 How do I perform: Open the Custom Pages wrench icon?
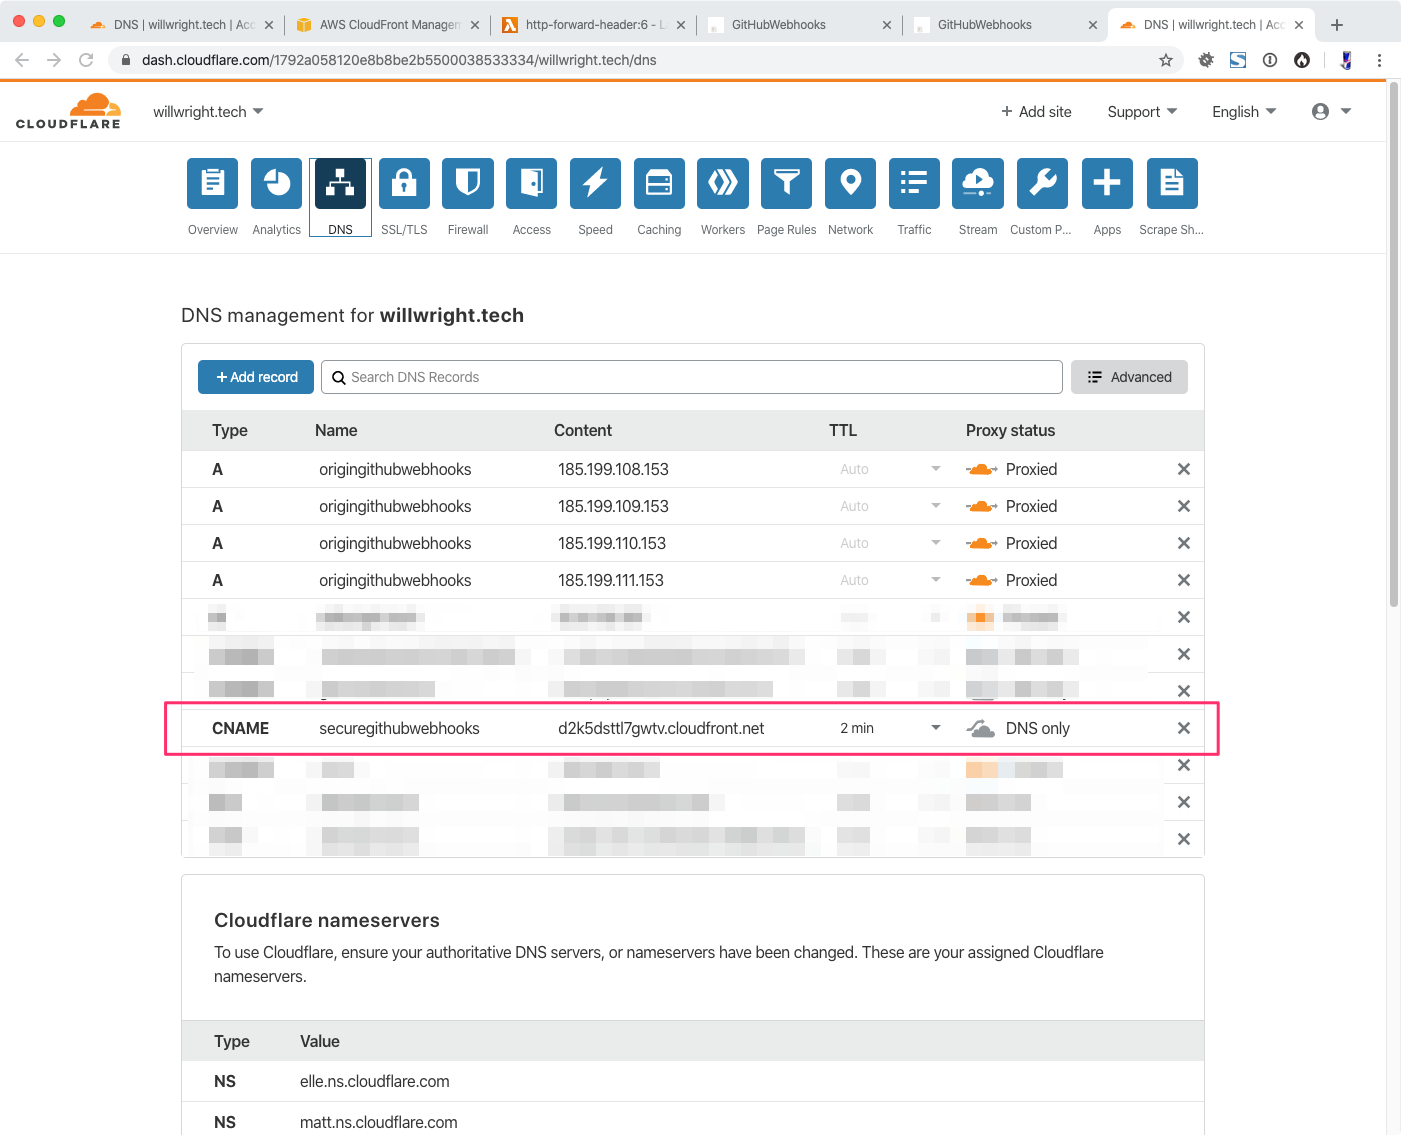click(x=1042, y=184)
